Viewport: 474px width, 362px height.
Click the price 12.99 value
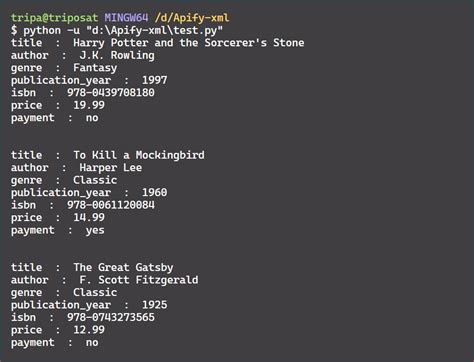(x=89, y=330)
